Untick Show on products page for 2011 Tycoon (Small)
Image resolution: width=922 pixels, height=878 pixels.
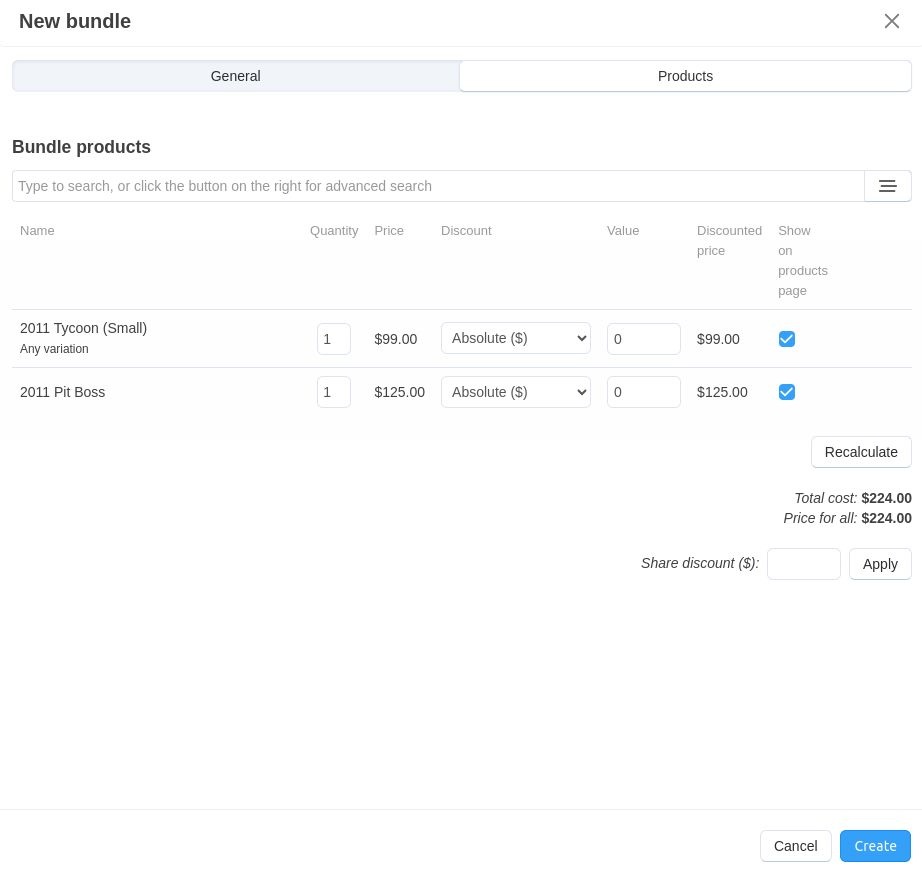pos(787,339)
